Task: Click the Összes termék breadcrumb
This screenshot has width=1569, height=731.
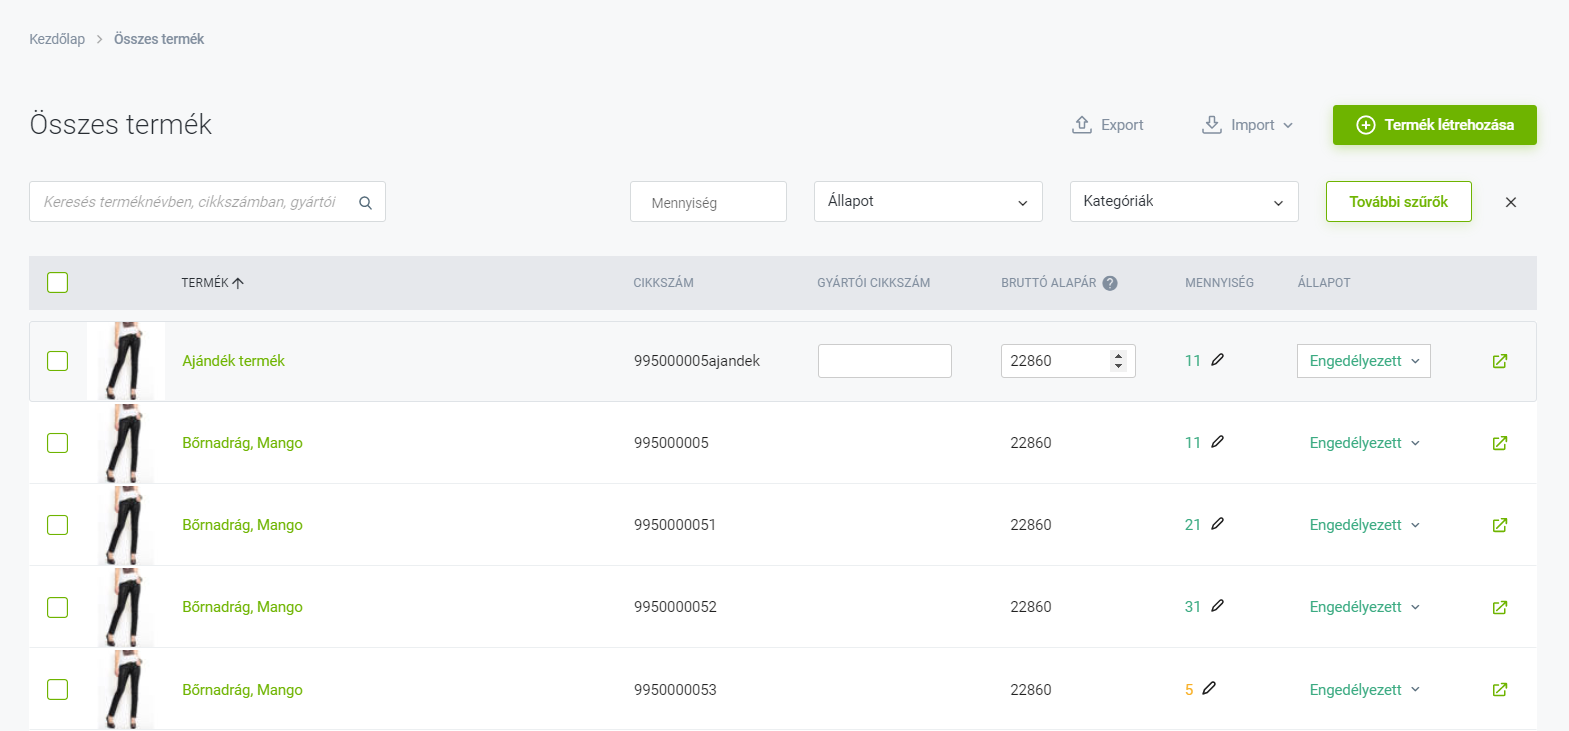Action: pos(159,39)
